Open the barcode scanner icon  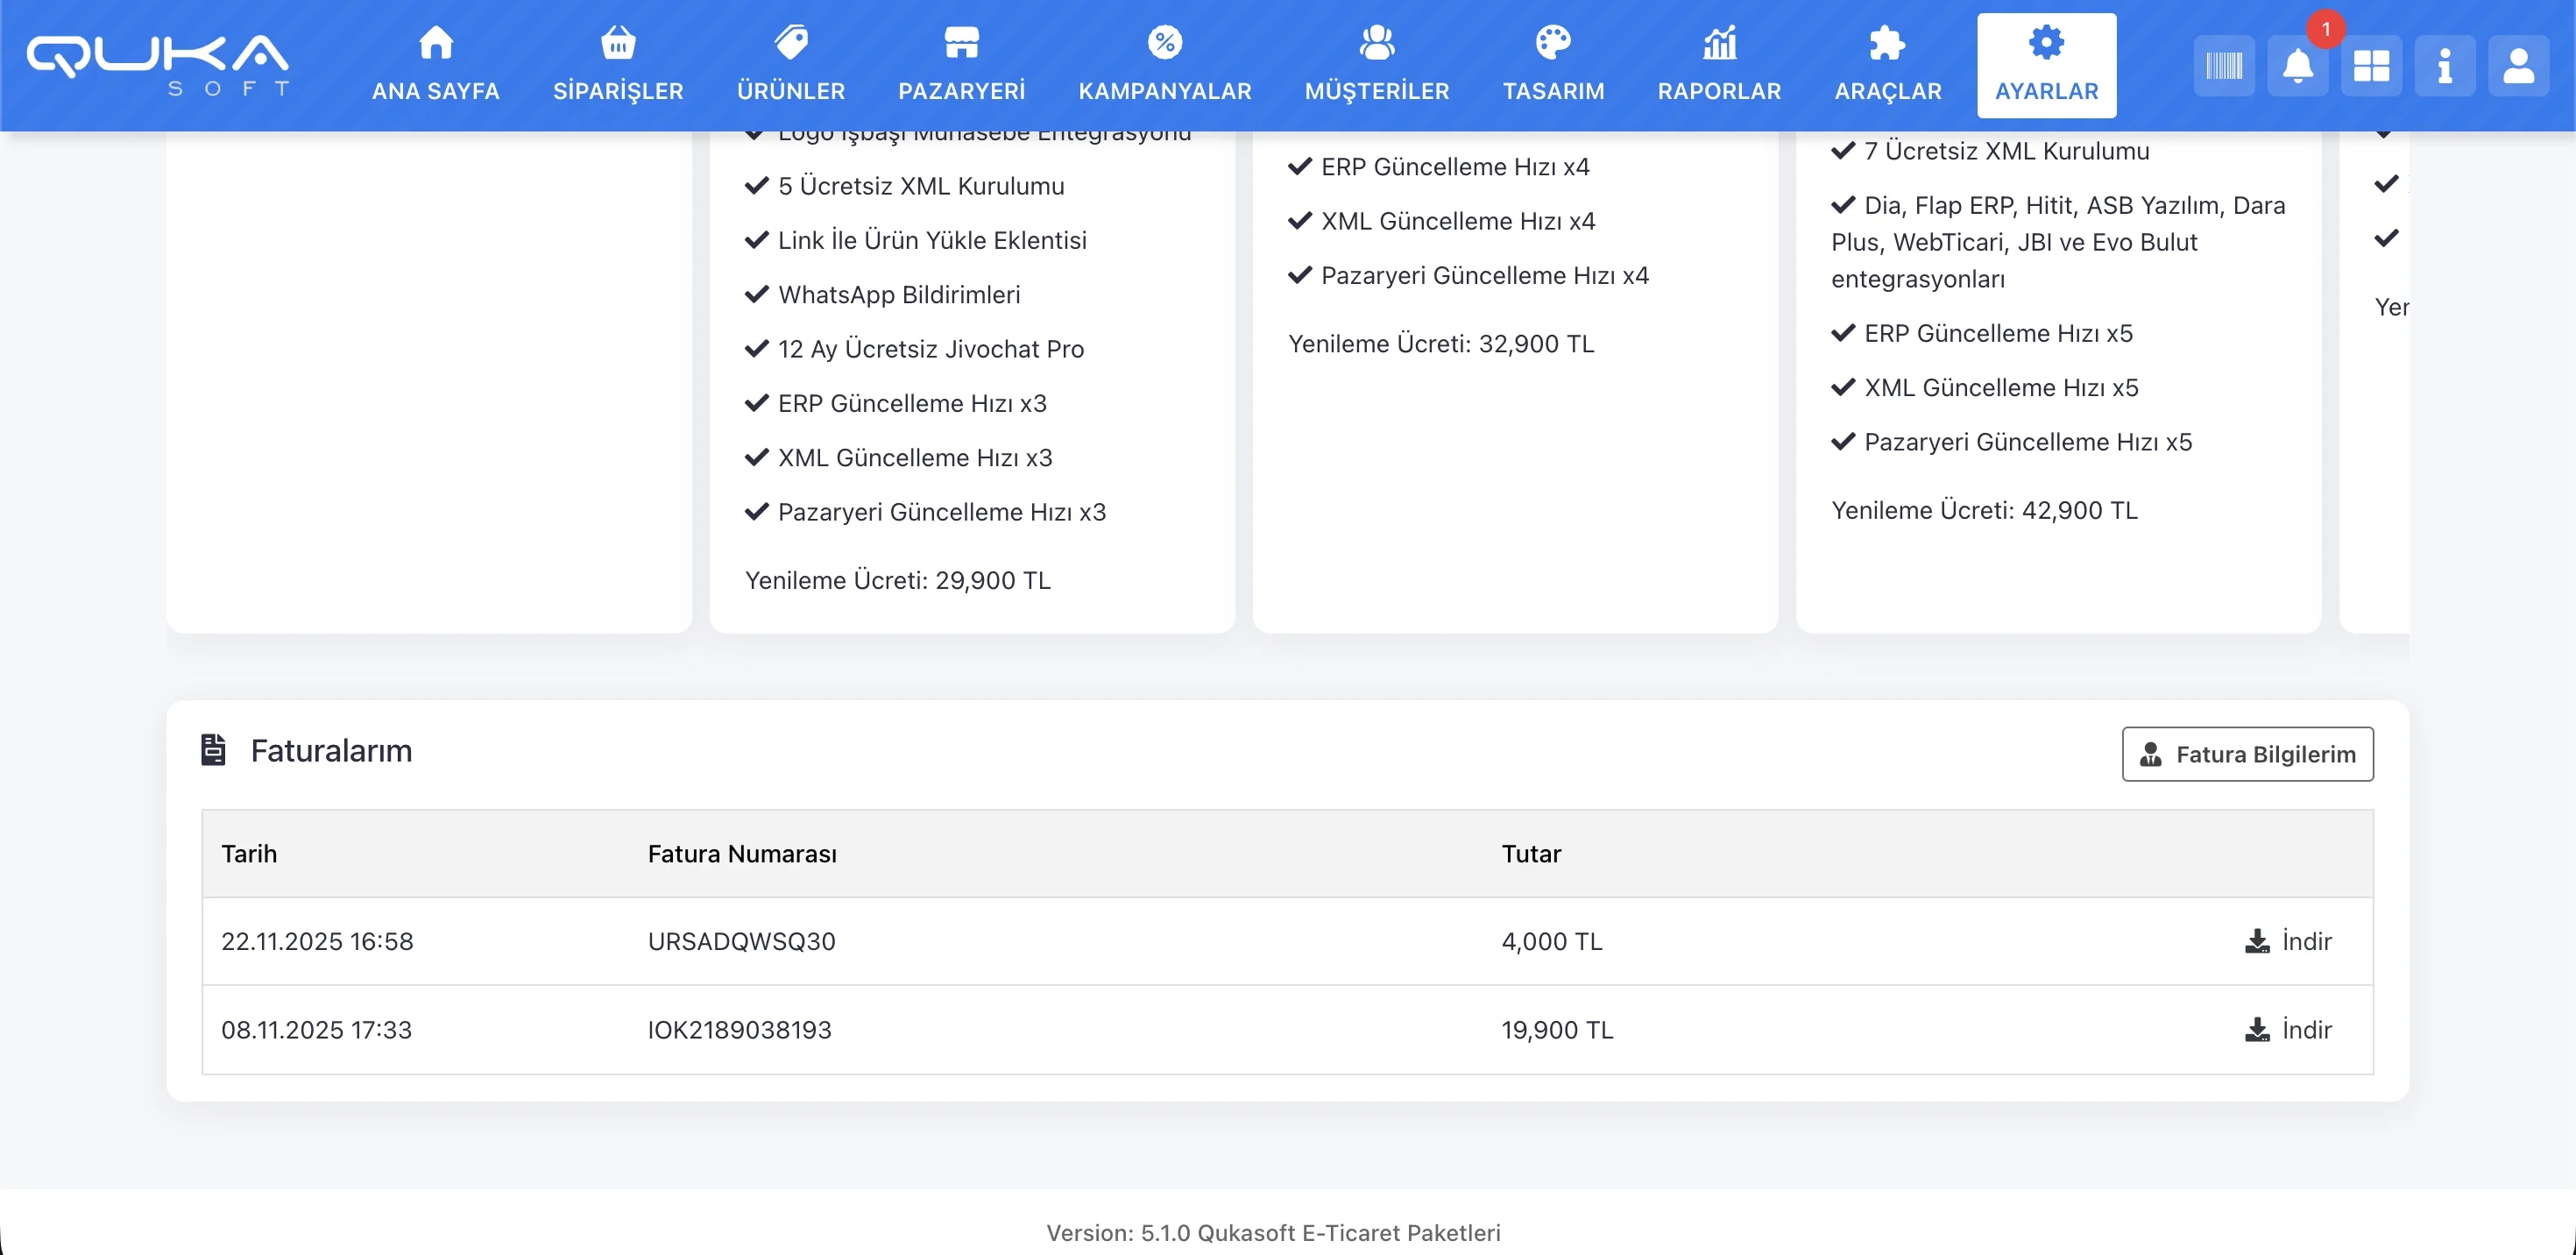coord(2223,66)
